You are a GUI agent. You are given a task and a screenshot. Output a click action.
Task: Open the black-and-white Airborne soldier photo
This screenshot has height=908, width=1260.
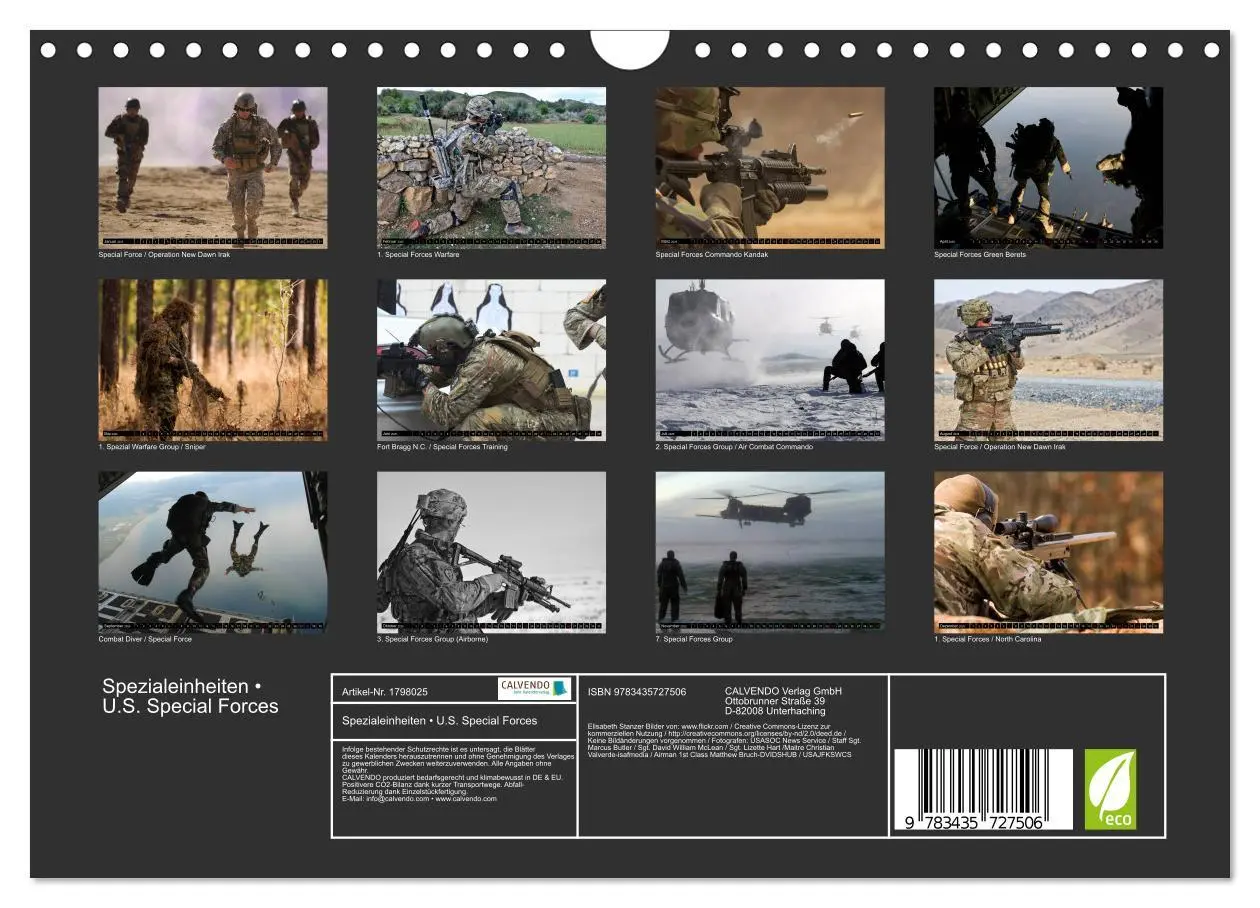[x=491, y=552]
